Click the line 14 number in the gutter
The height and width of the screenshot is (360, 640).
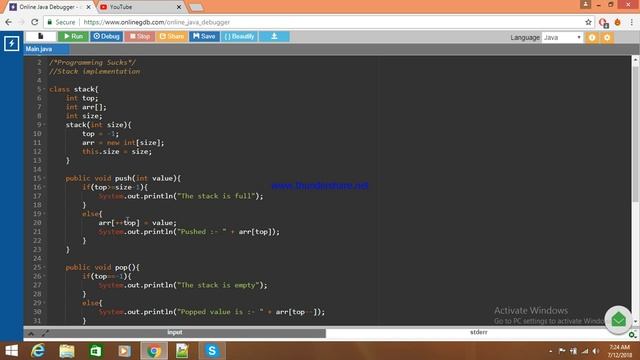[37, 169]
